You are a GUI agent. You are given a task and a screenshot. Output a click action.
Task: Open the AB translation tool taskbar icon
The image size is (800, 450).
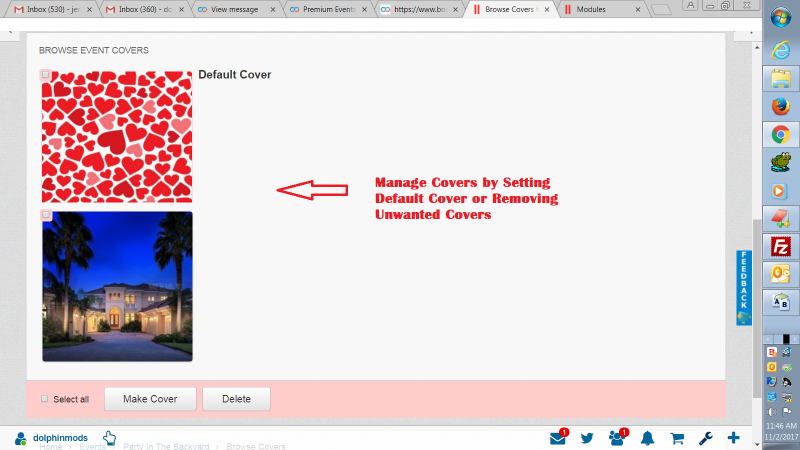[781, 302]
